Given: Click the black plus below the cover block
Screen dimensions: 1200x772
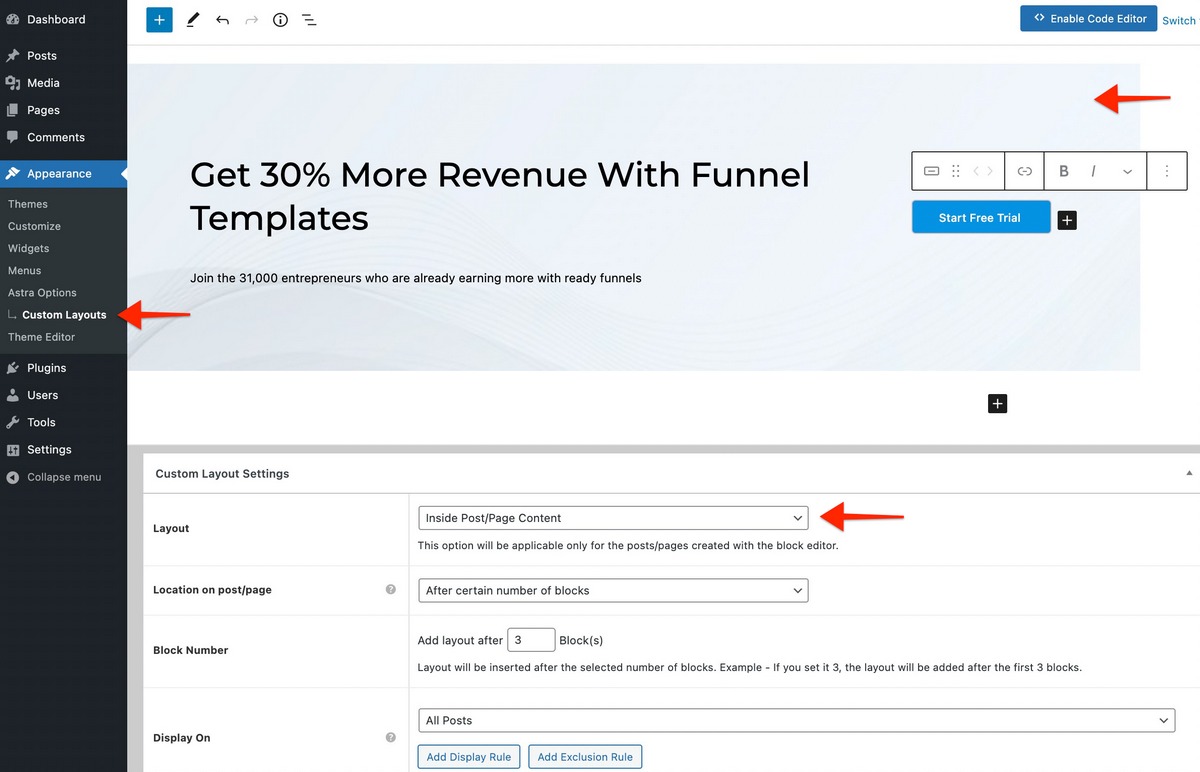Looking at the screenshot, I should click(x=997, y=403).
